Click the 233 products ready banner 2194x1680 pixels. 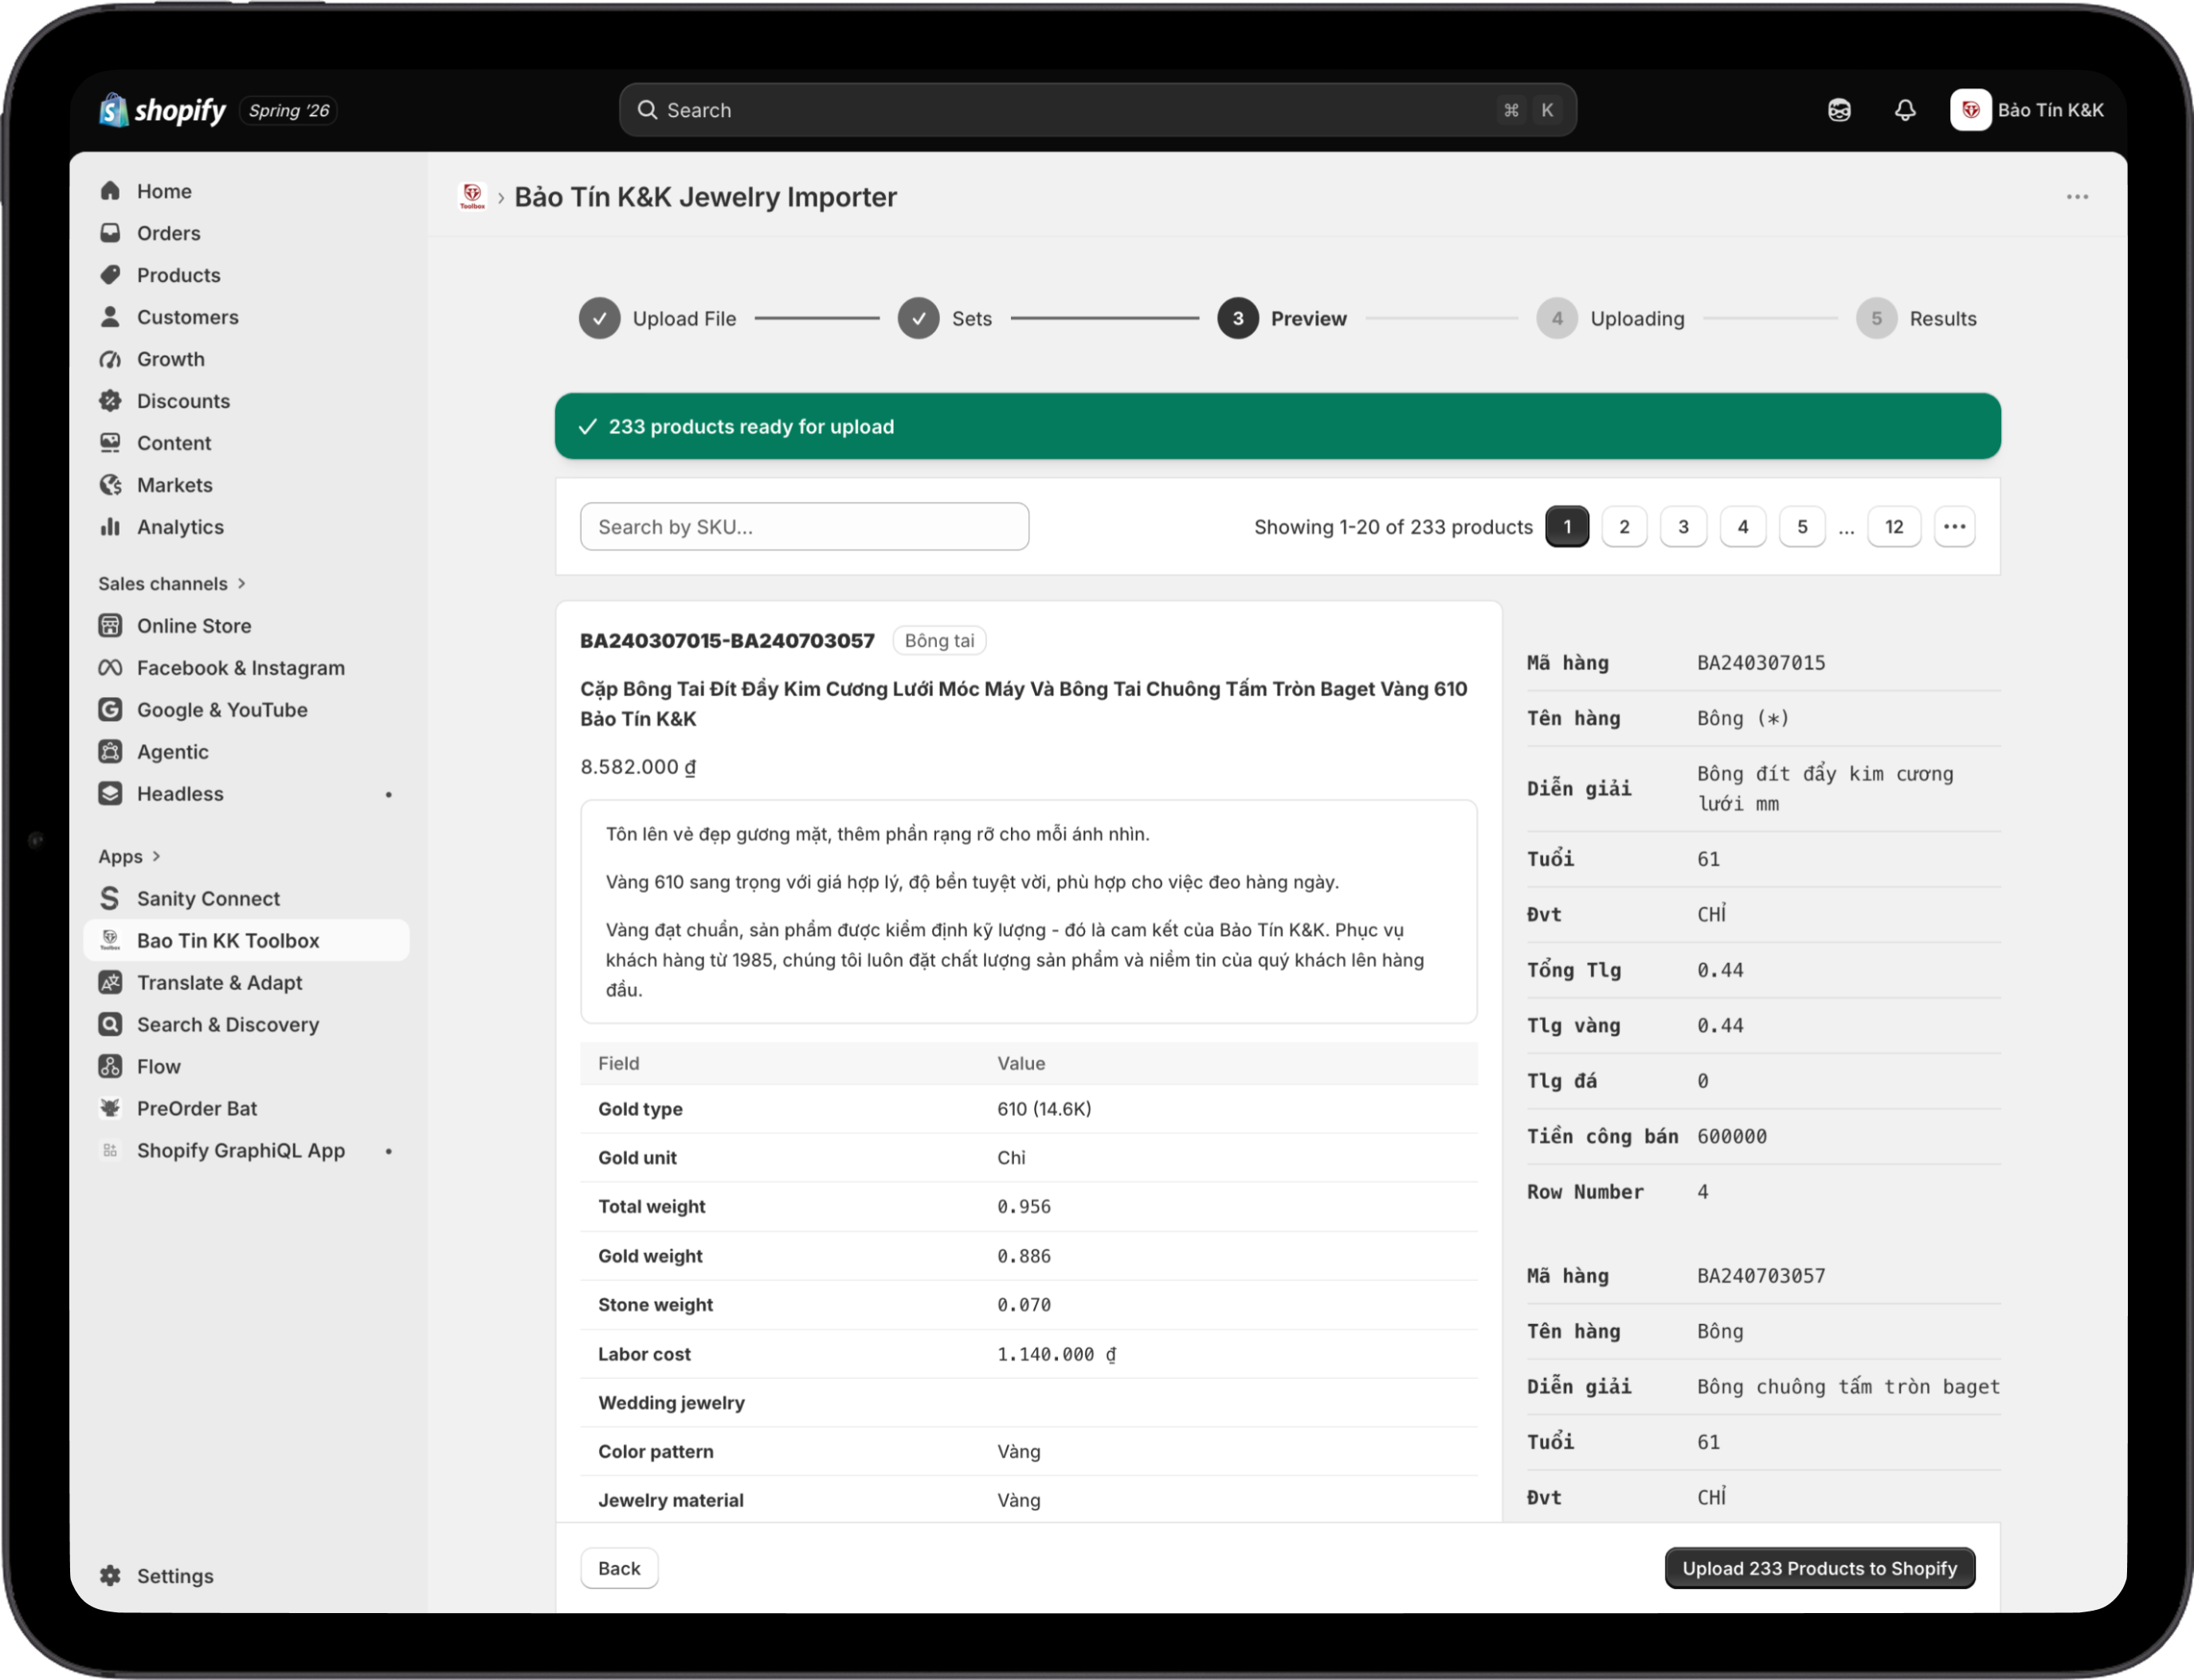pyautogui.click(x=1277, y=427)
